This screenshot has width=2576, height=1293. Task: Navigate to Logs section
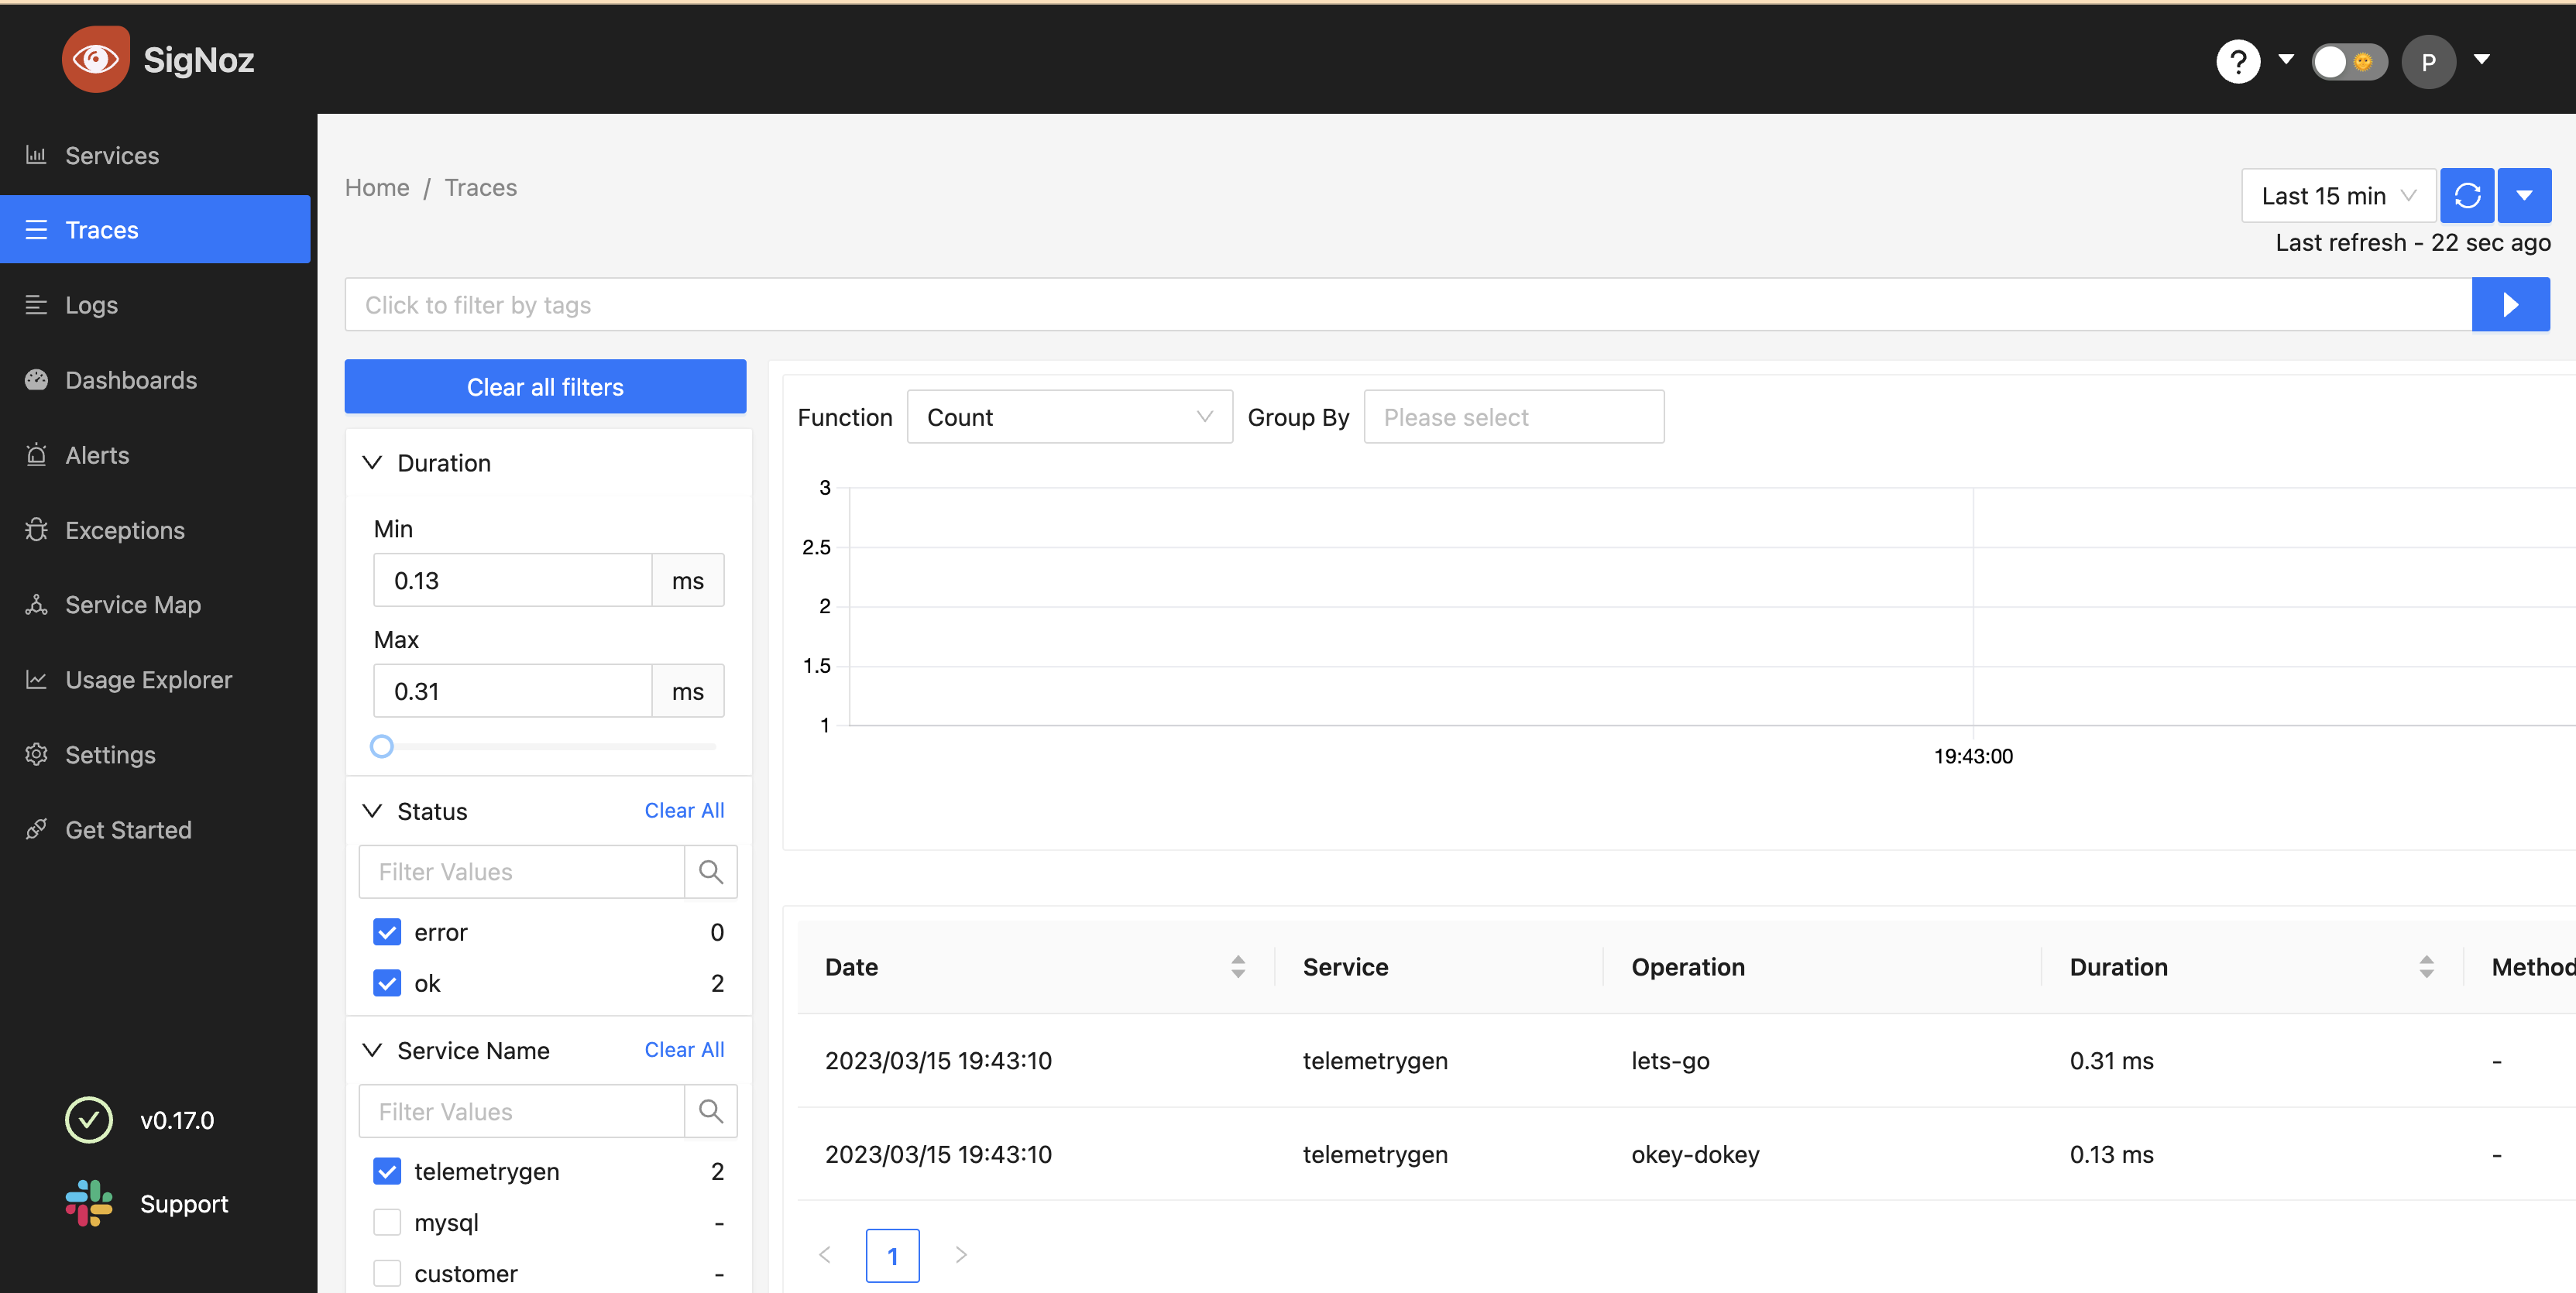(91, 304)
